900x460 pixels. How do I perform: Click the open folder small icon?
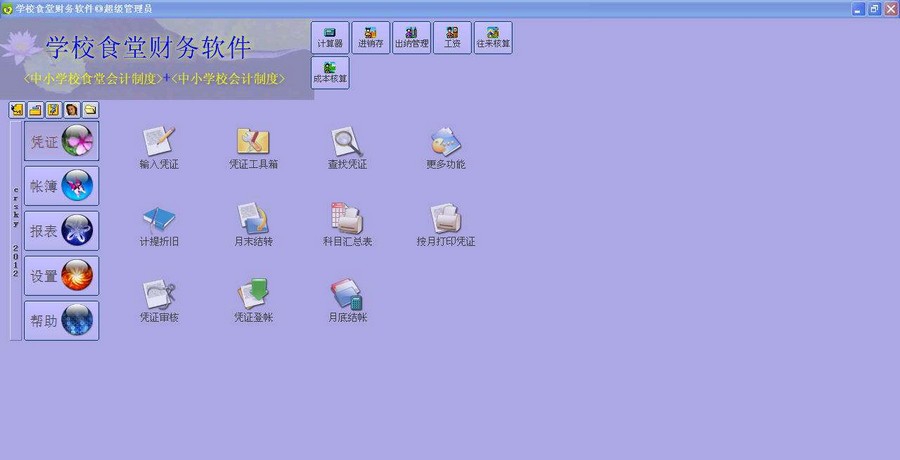click(x=90, y=110)
